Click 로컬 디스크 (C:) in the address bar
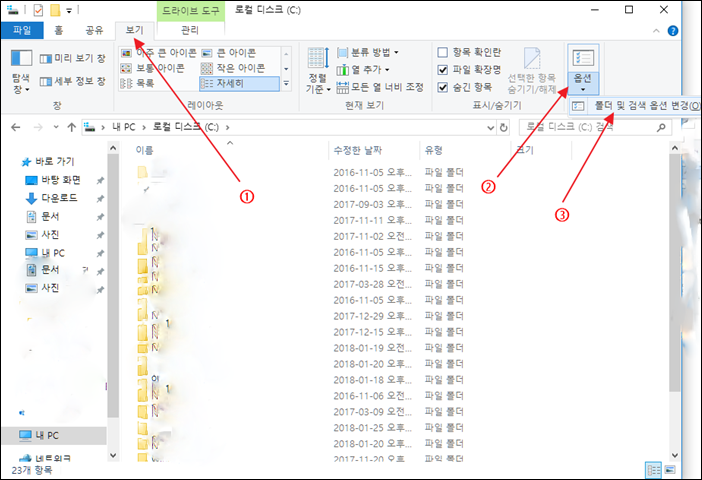This screenshot has width=702, height=480. pos(186,127)
